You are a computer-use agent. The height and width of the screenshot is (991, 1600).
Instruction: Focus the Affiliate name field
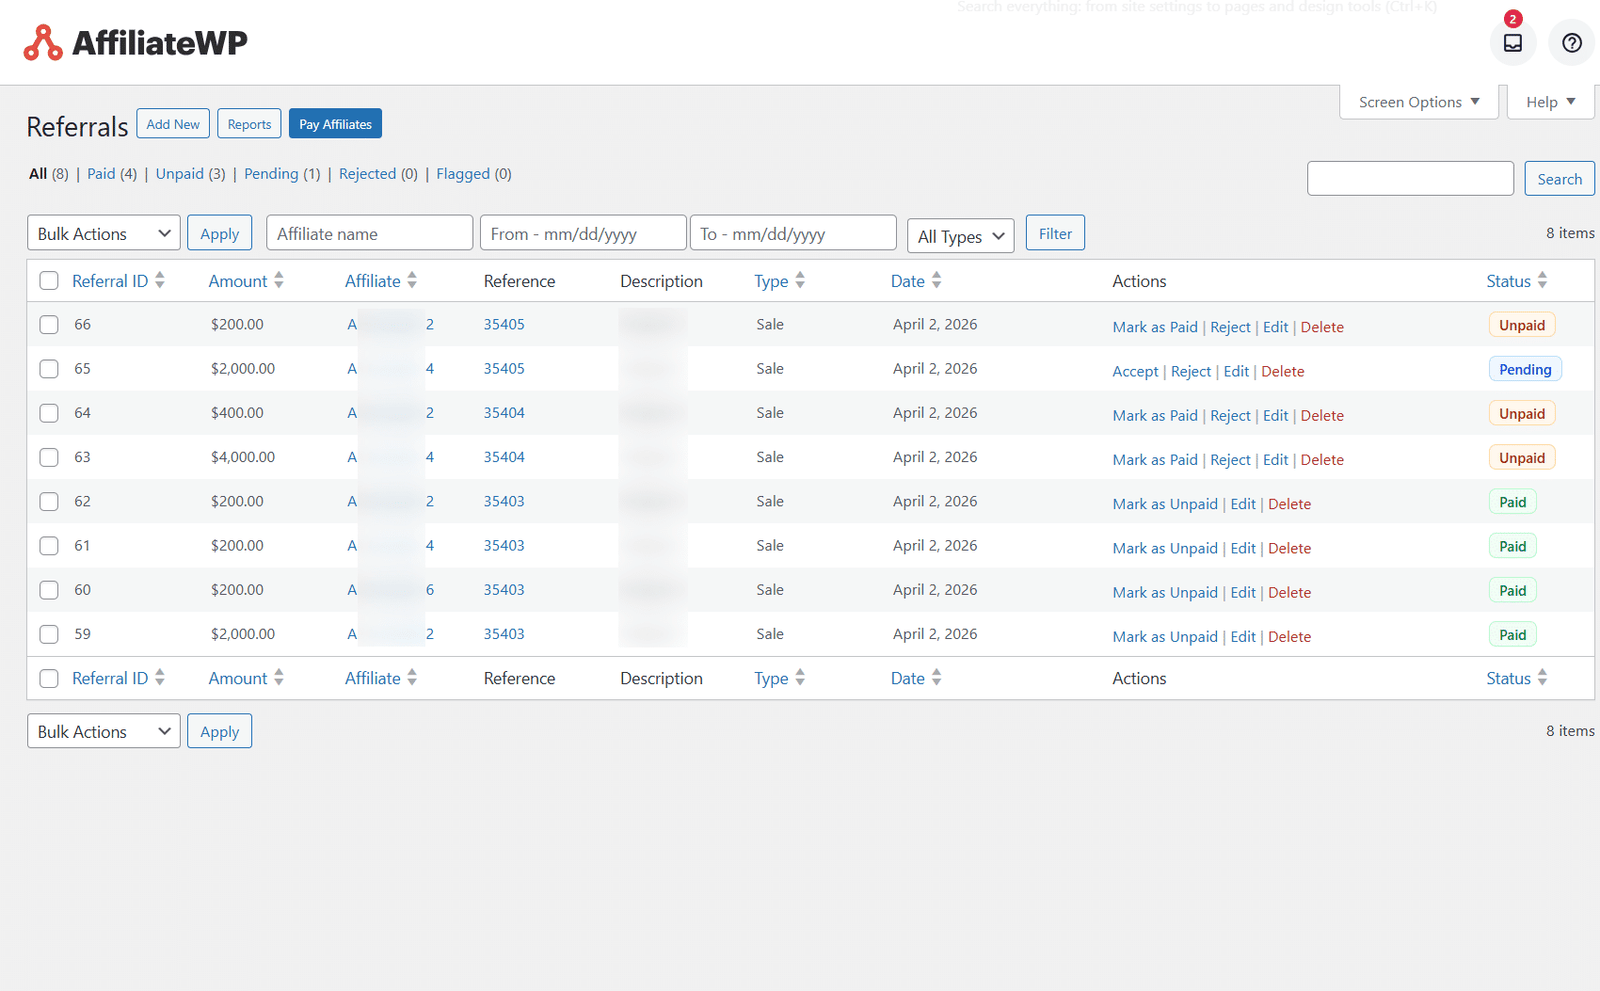click(x=369, y=233)
